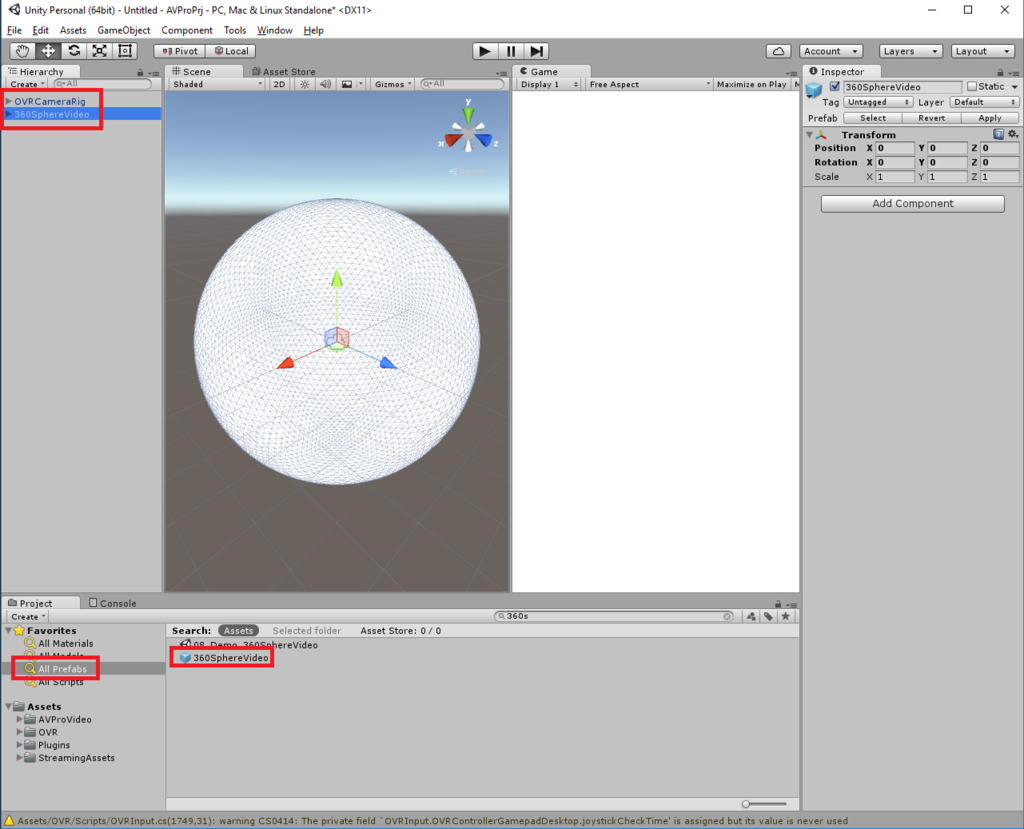Image resolution: width=1024 pixels, height=829 pixels.
Task: Toggle Maximize on Play
Action: pos(751,84)
